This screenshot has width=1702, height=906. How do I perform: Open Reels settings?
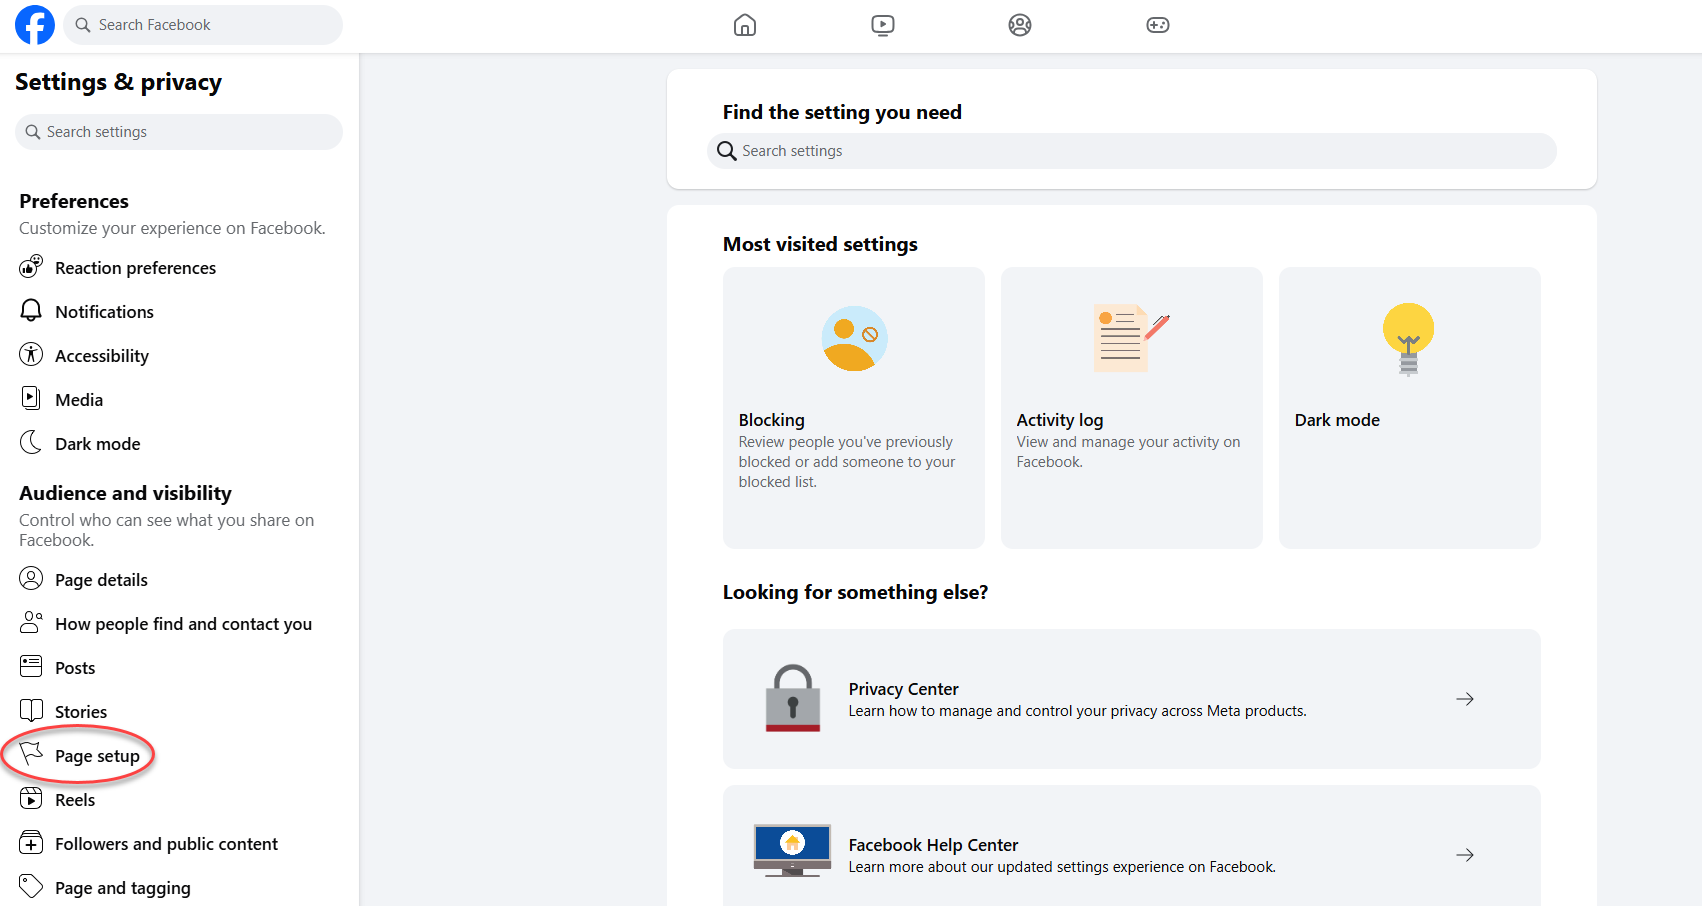point(75,800)
